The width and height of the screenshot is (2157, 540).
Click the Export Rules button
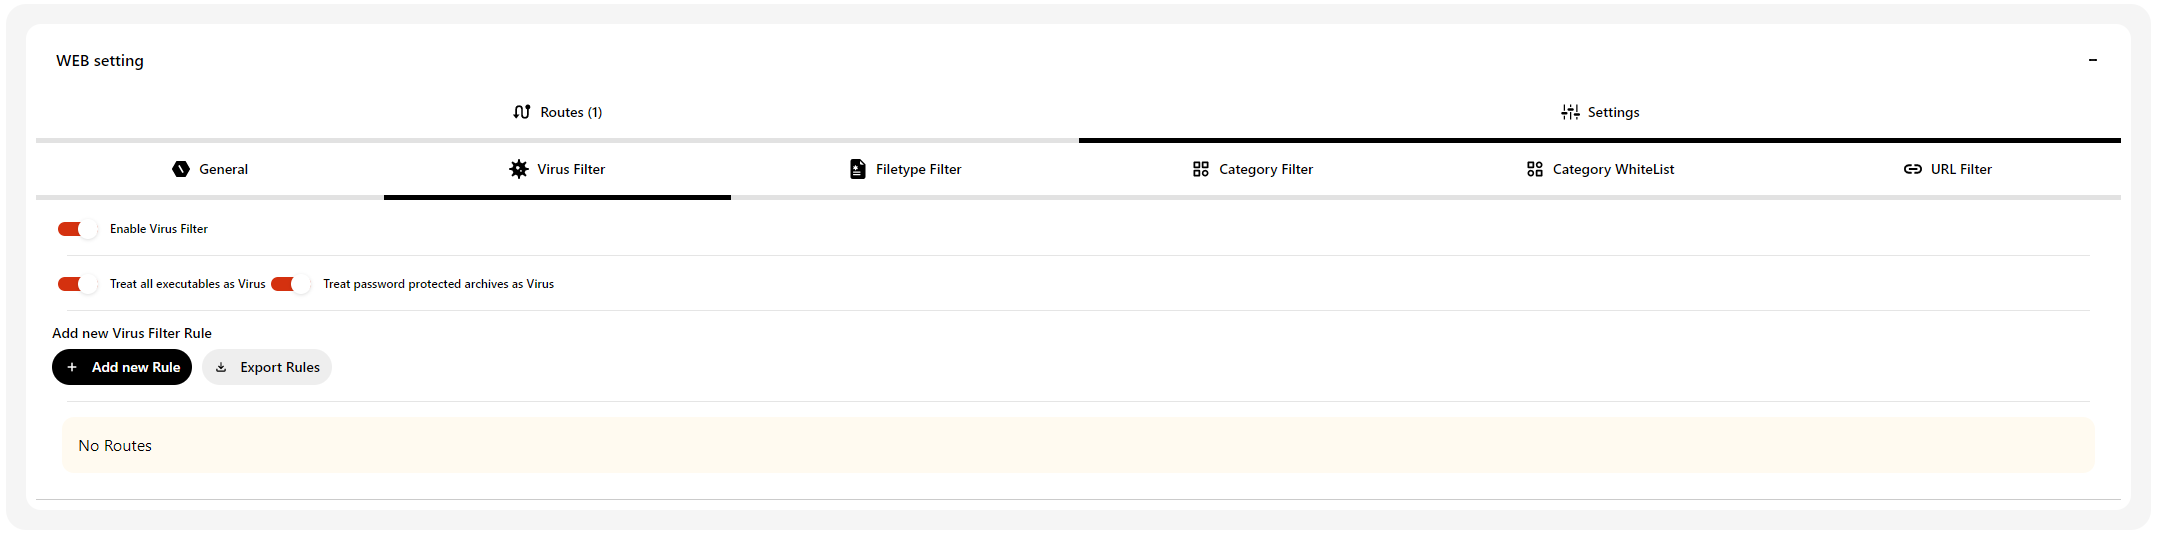(x=267, y=367)
